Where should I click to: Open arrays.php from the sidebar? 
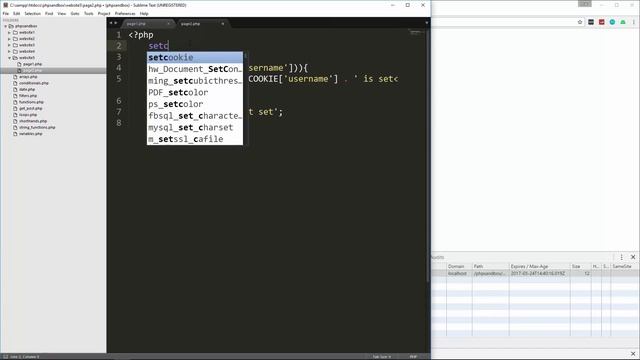[x=28, y=77]
